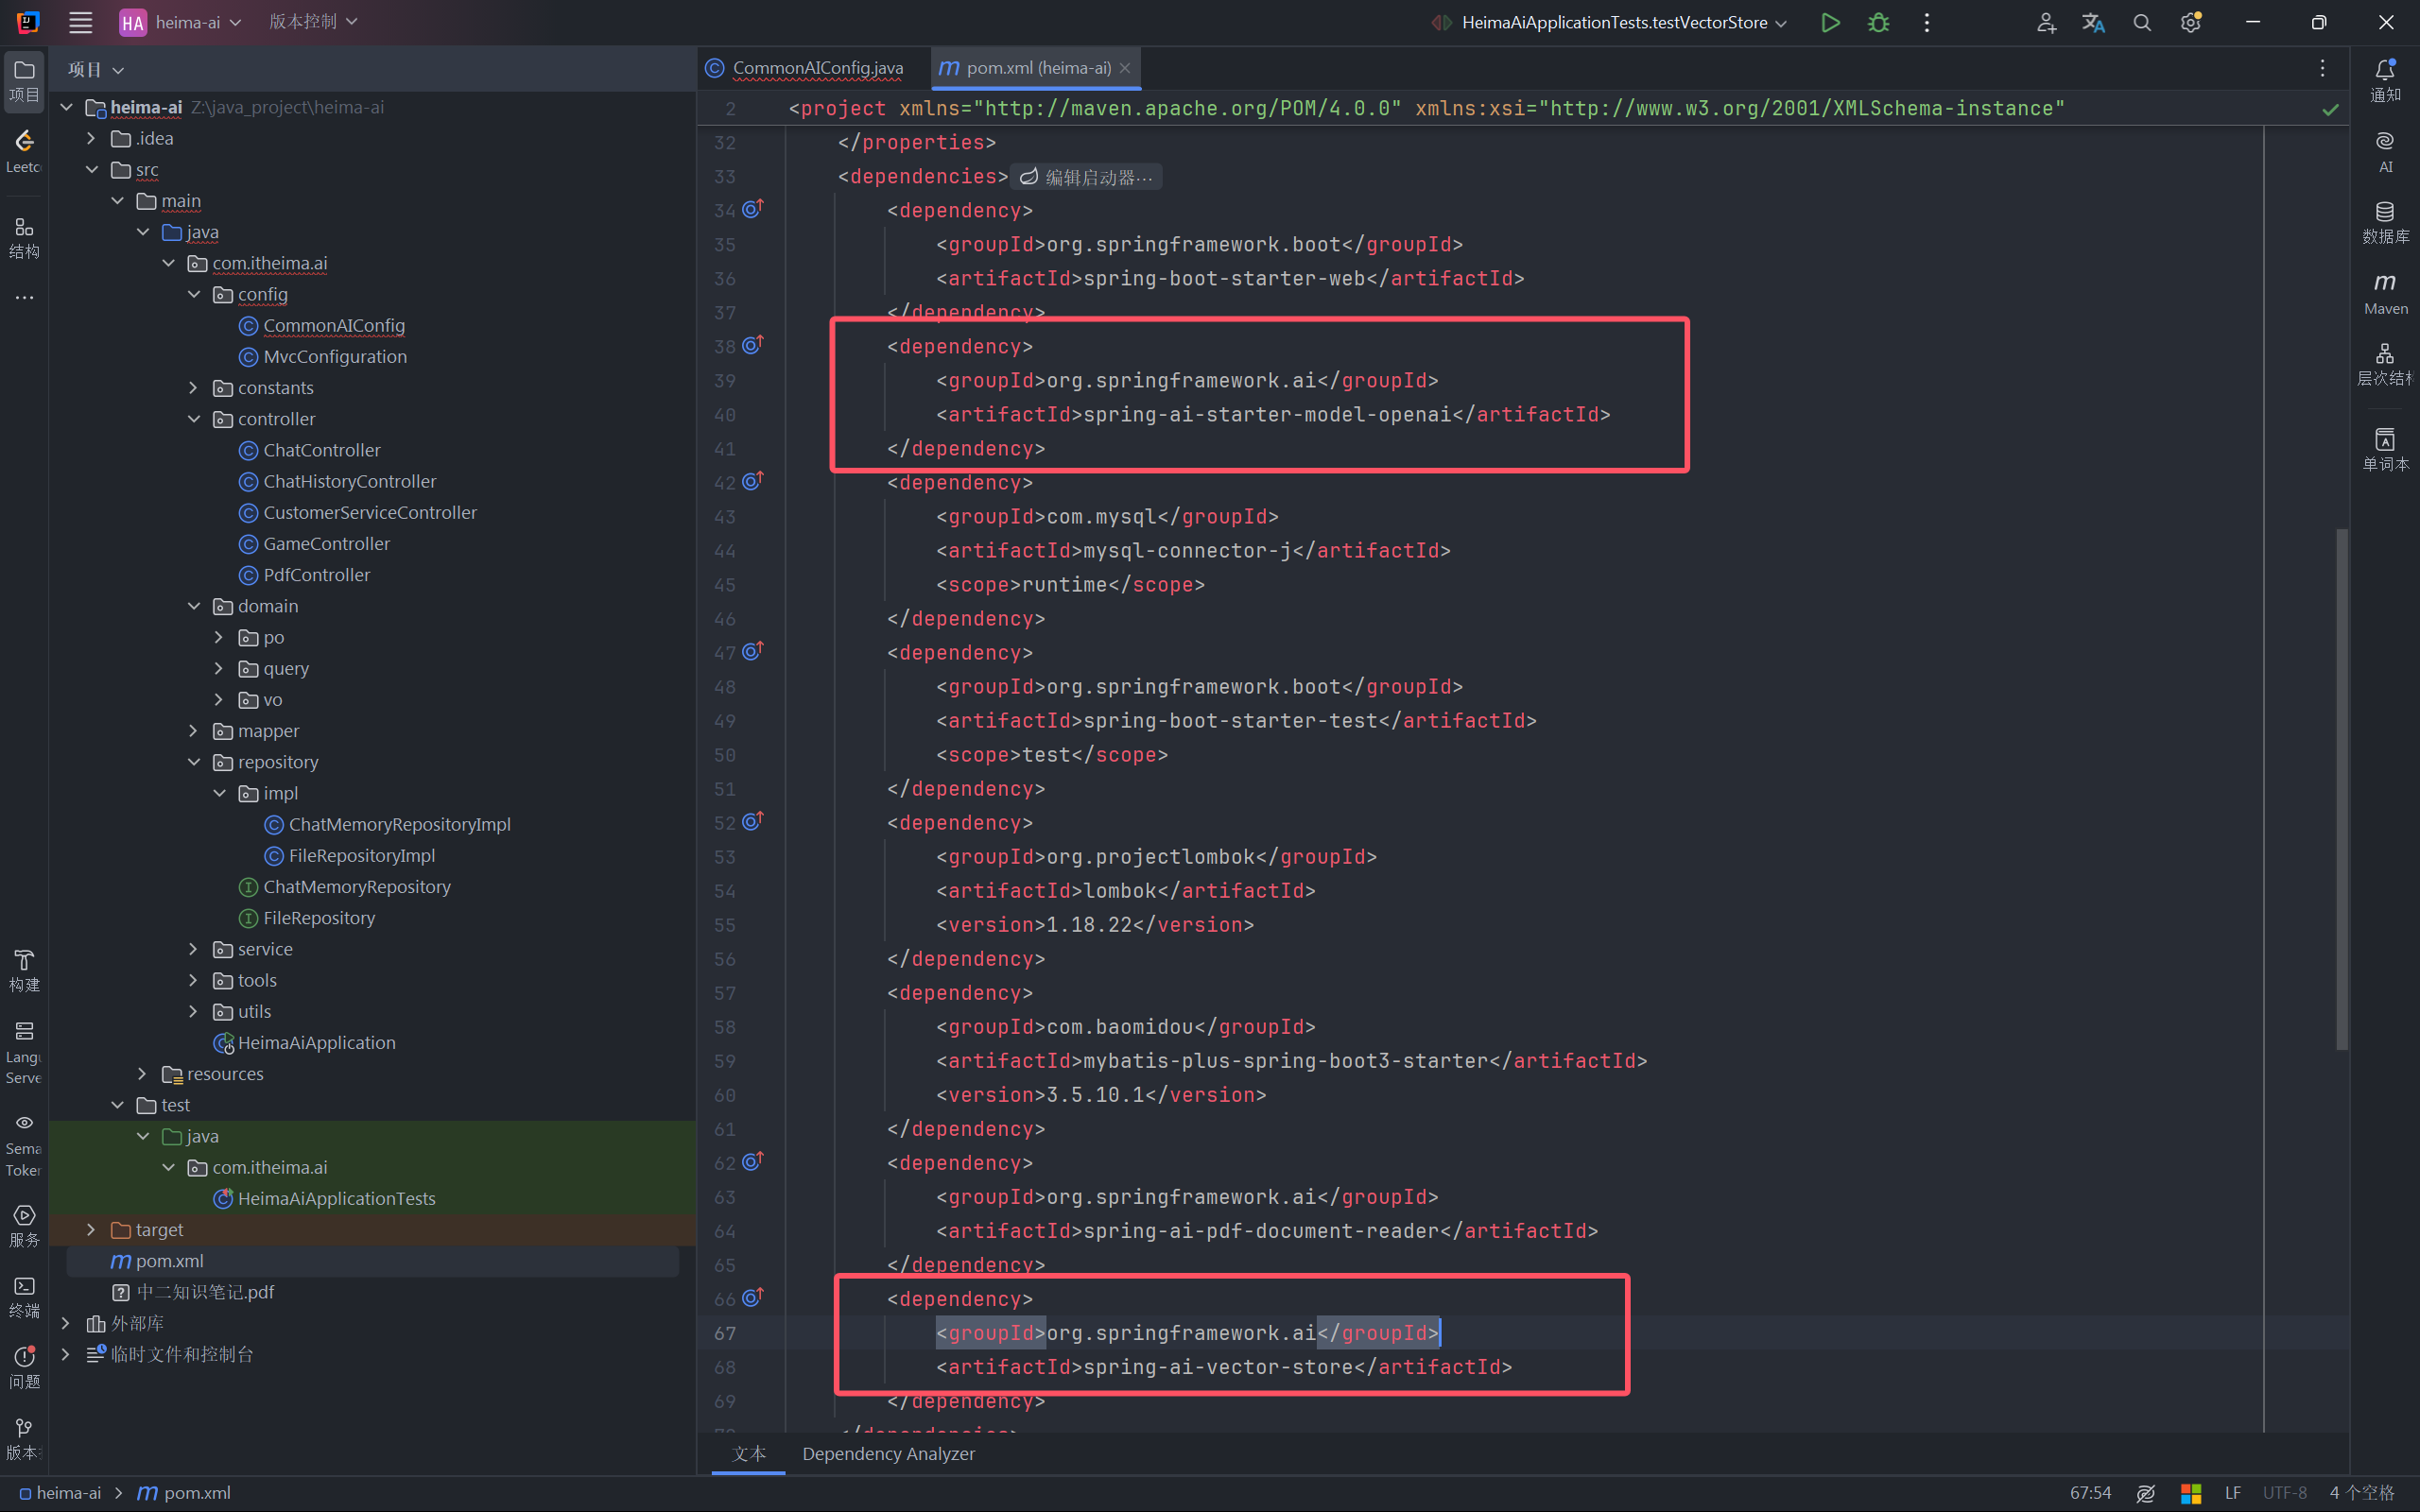Open the 项目 view dropdown
This screenshot has height=1512, width=2420.
(96, 70)
